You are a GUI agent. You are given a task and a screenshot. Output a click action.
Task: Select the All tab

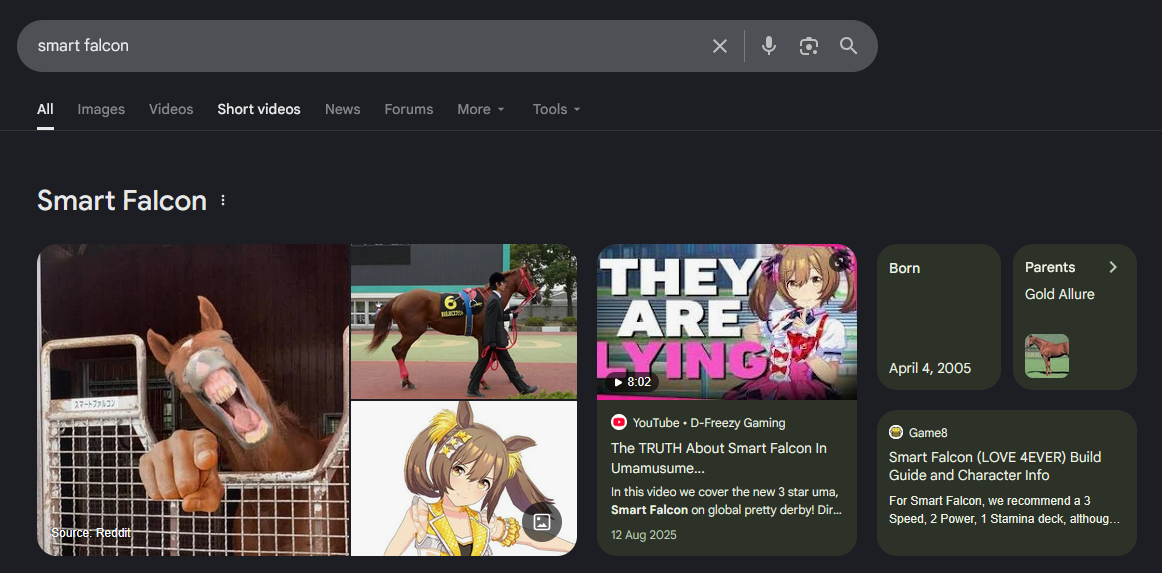(45, 109)
